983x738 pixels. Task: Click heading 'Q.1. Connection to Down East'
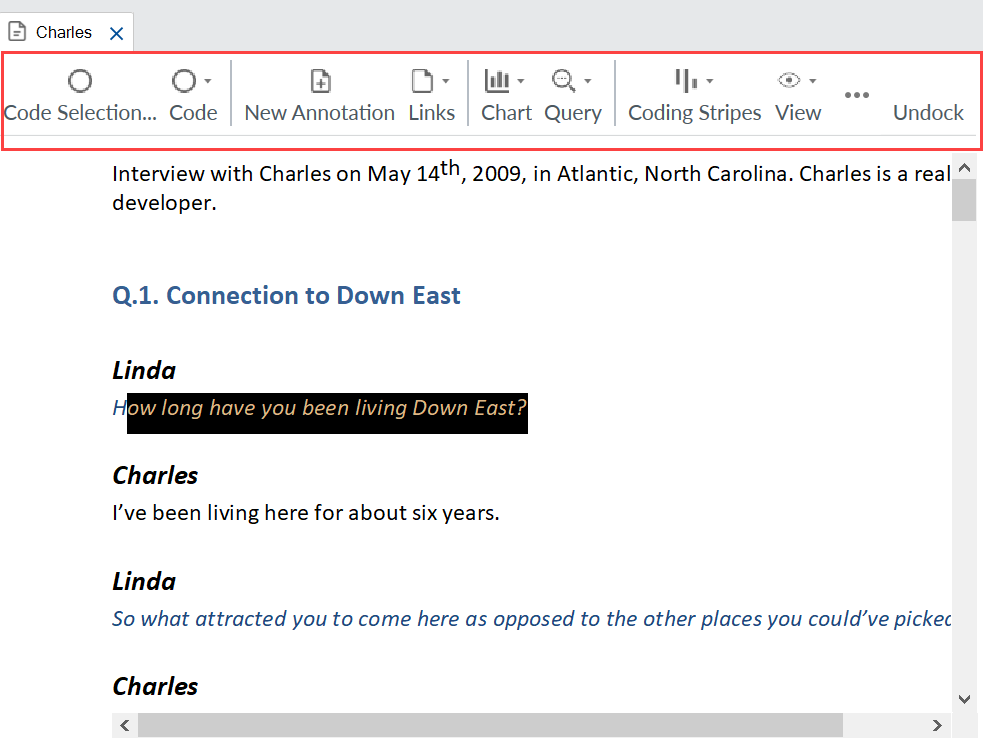(x=286, y=295)
